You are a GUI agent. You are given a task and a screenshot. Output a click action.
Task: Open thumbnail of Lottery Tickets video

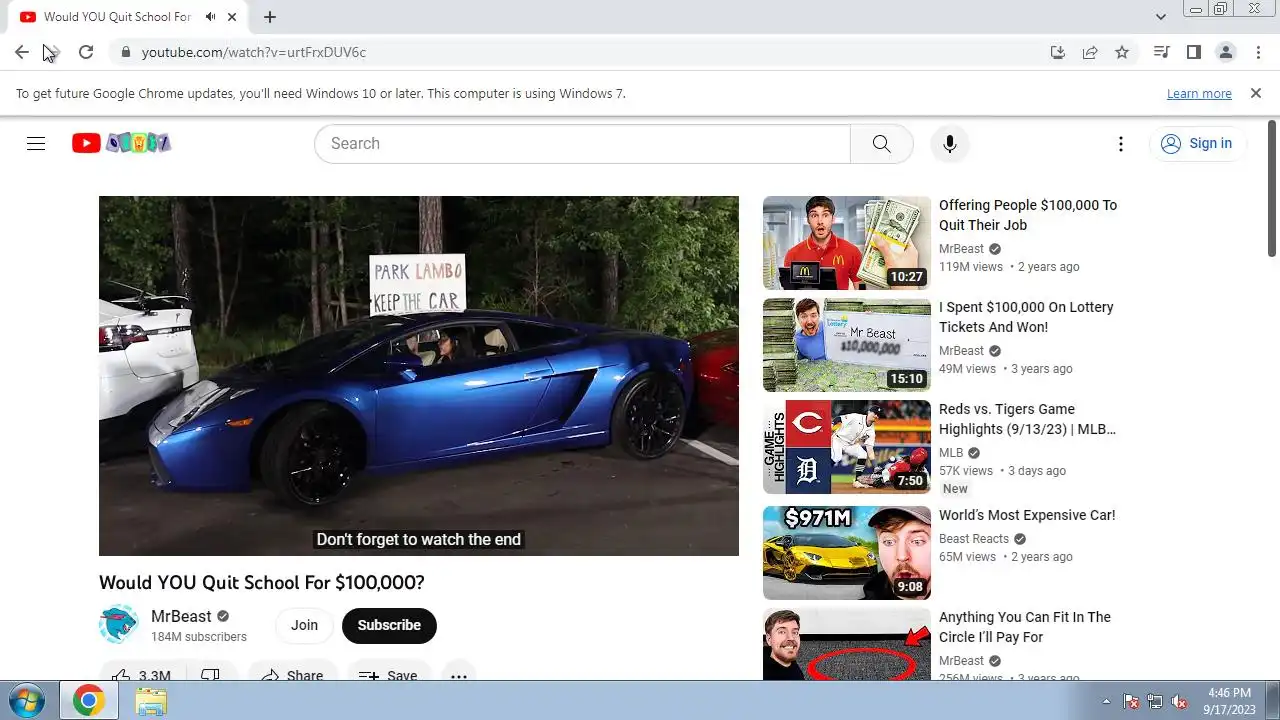tap(847, 345)
